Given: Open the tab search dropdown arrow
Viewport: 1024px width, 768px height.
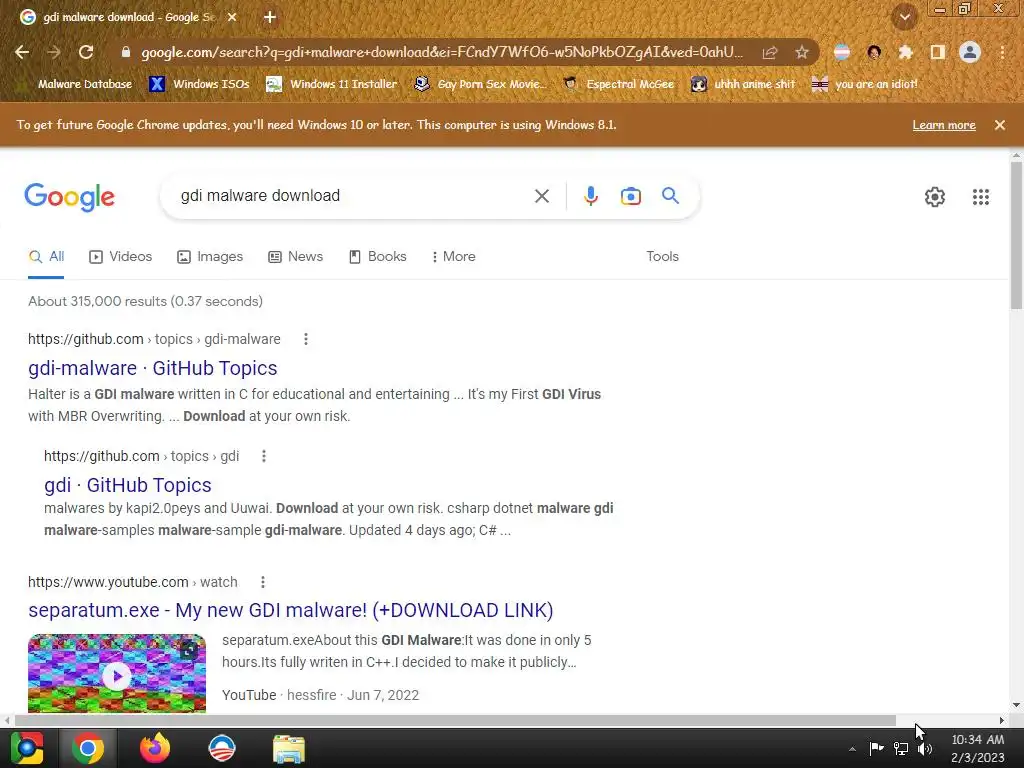Looking at the screenshot, I should (904, 18).
